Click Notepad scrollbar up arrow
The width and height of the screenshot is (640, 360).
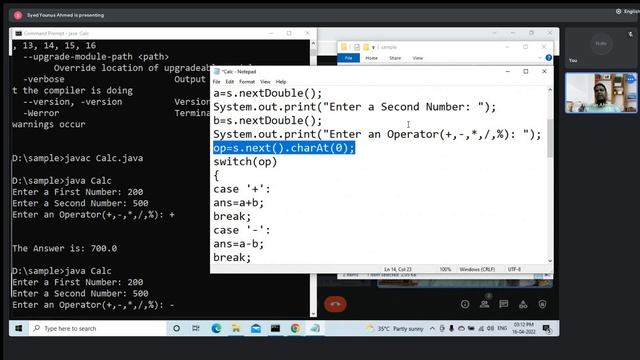coord(550,90)
